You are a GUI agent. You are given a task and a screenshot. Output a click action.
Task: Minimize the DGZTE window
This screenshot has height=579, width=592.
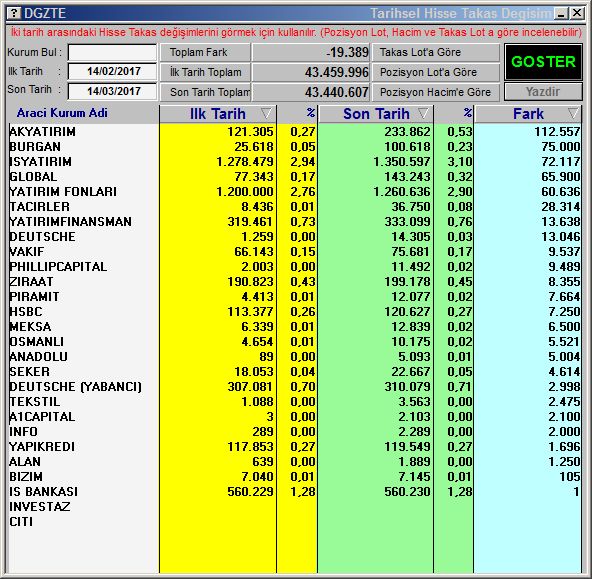561,14
